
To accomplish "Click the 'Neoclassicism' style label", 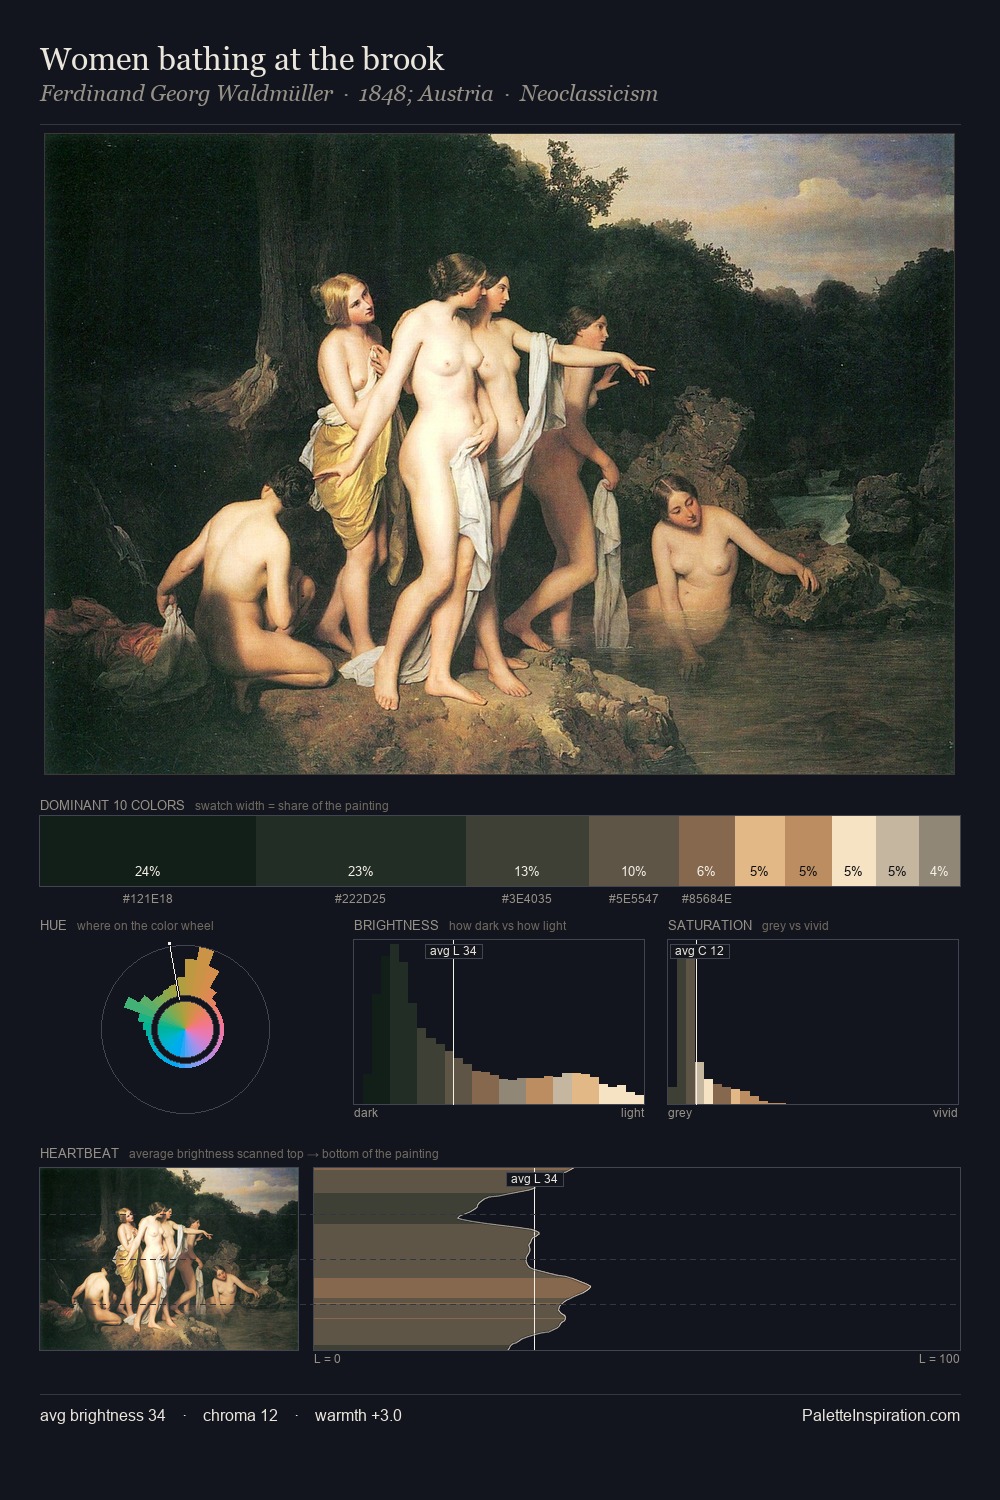I will (588, 94).
